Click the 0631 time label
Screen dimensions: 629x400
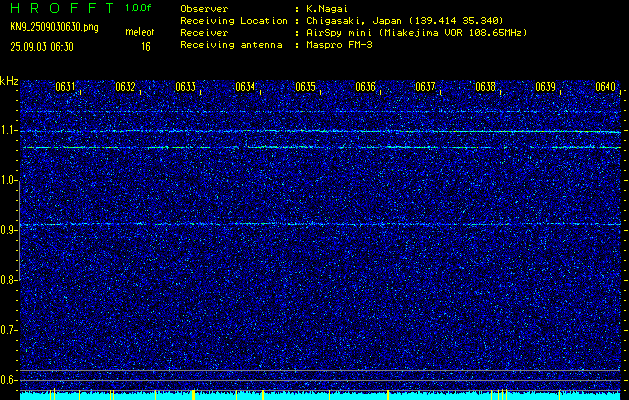pos(65,87)
